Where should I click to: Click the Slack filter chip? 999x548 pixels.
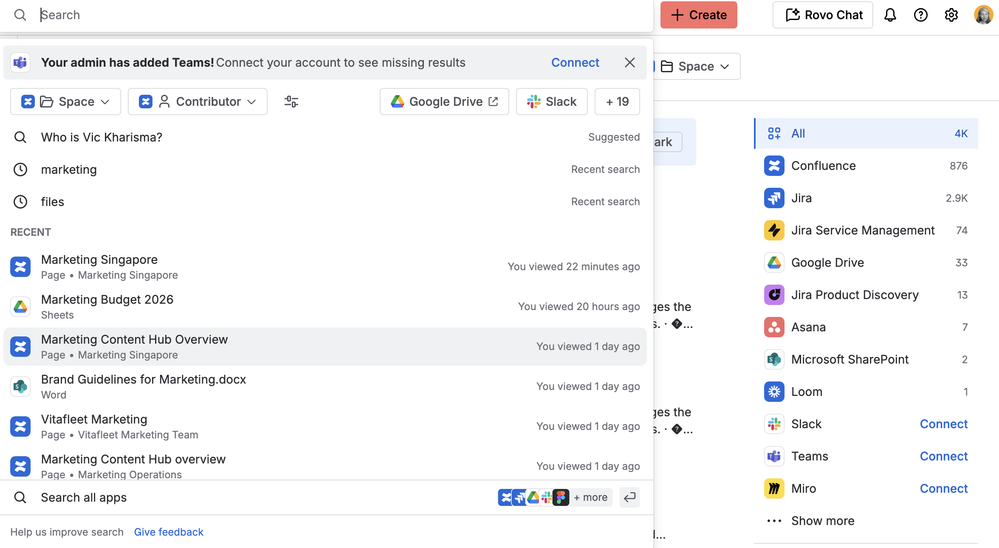[x=551, y=102]
